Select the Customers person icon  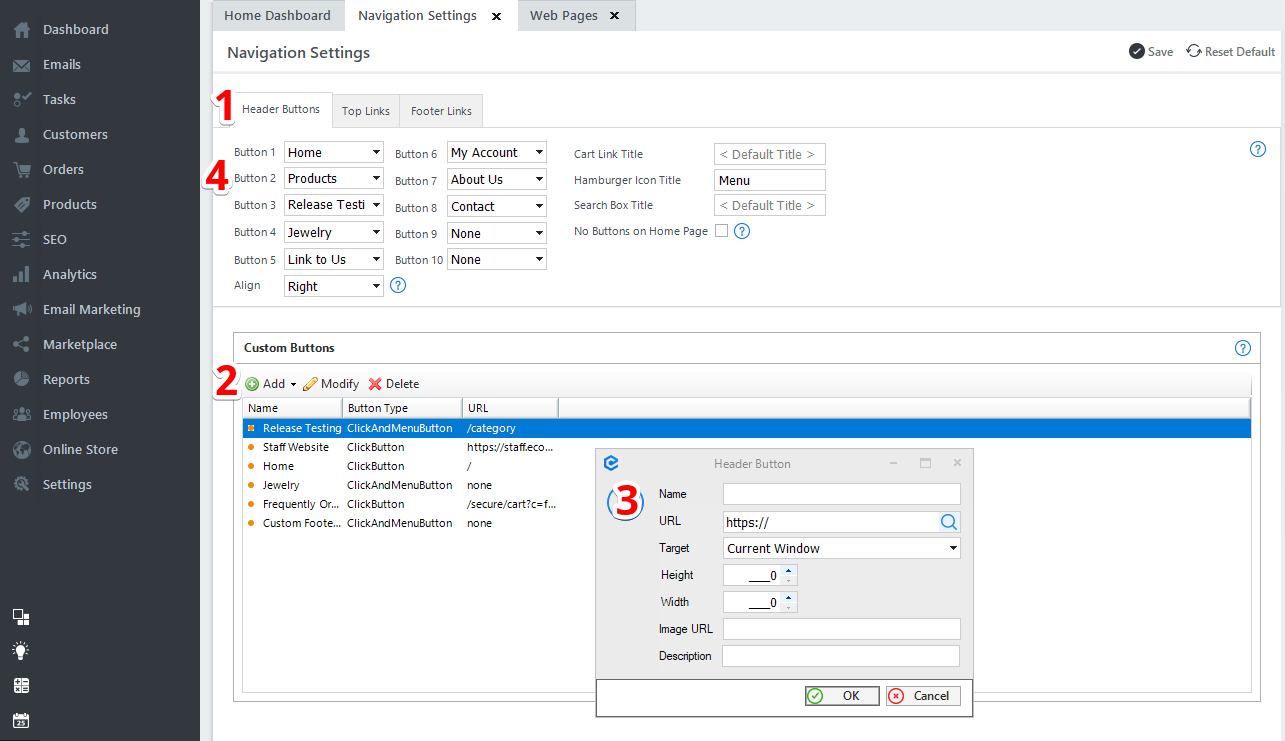pyautogui.click(x=22, y=135)
